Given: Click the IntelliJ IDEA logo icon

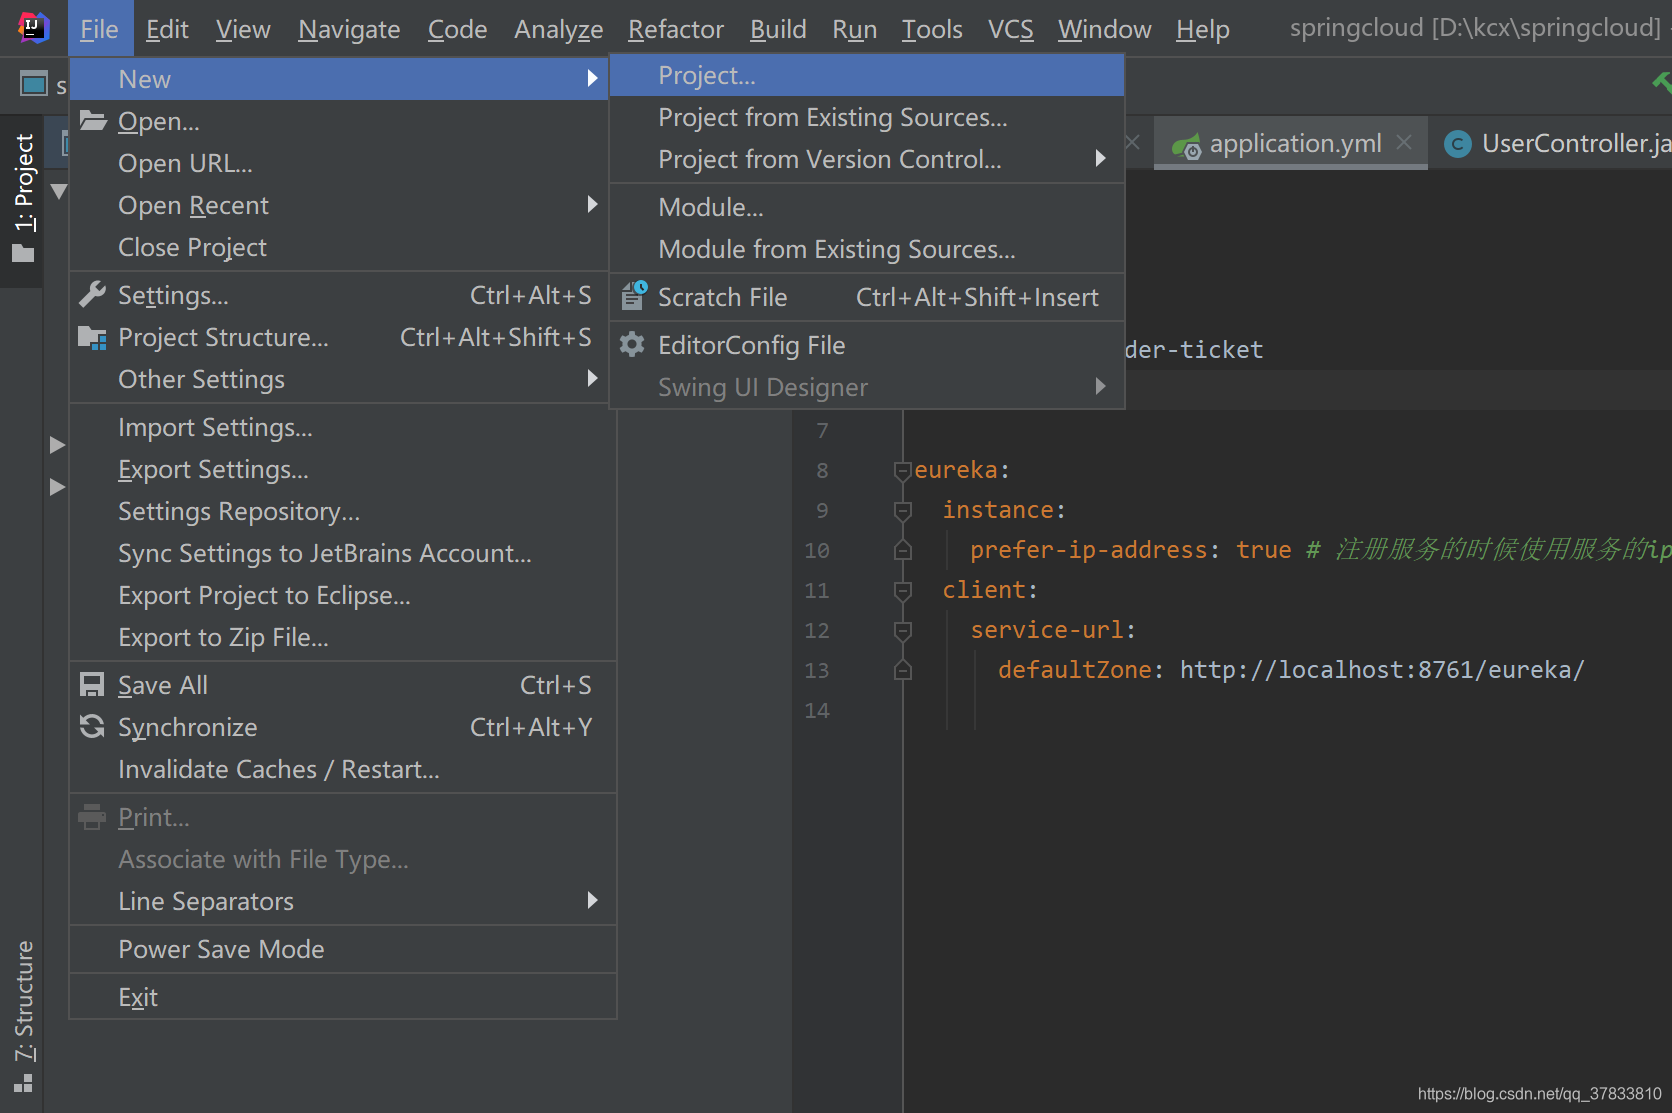Looking at the screenshot, I should (33, 27).
